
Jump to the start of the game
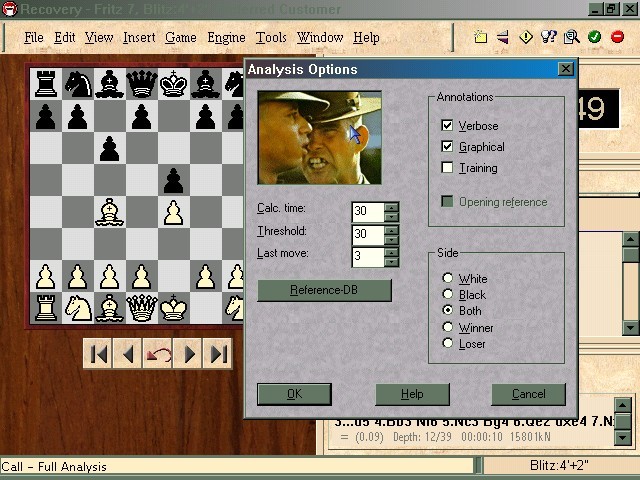tap(98, 354)
